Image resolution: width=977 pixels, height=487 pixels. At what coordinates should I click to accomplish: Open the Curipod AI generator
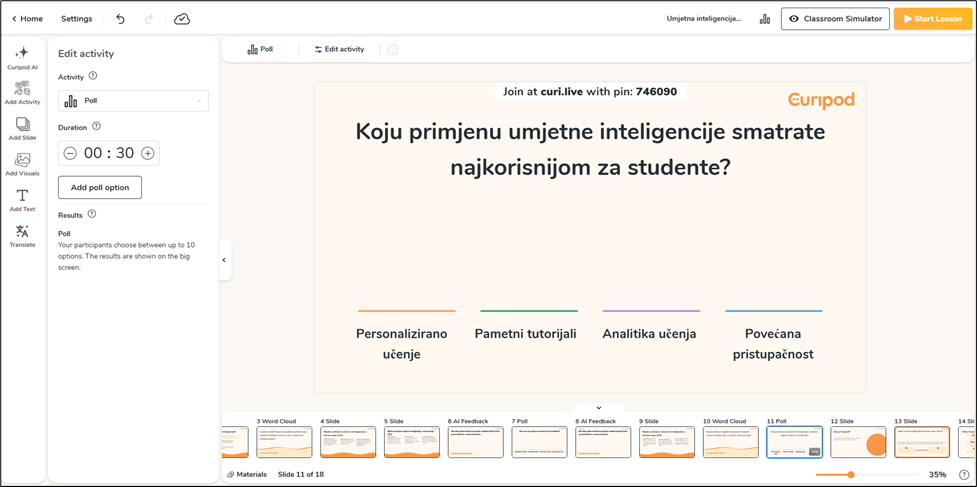22,58
